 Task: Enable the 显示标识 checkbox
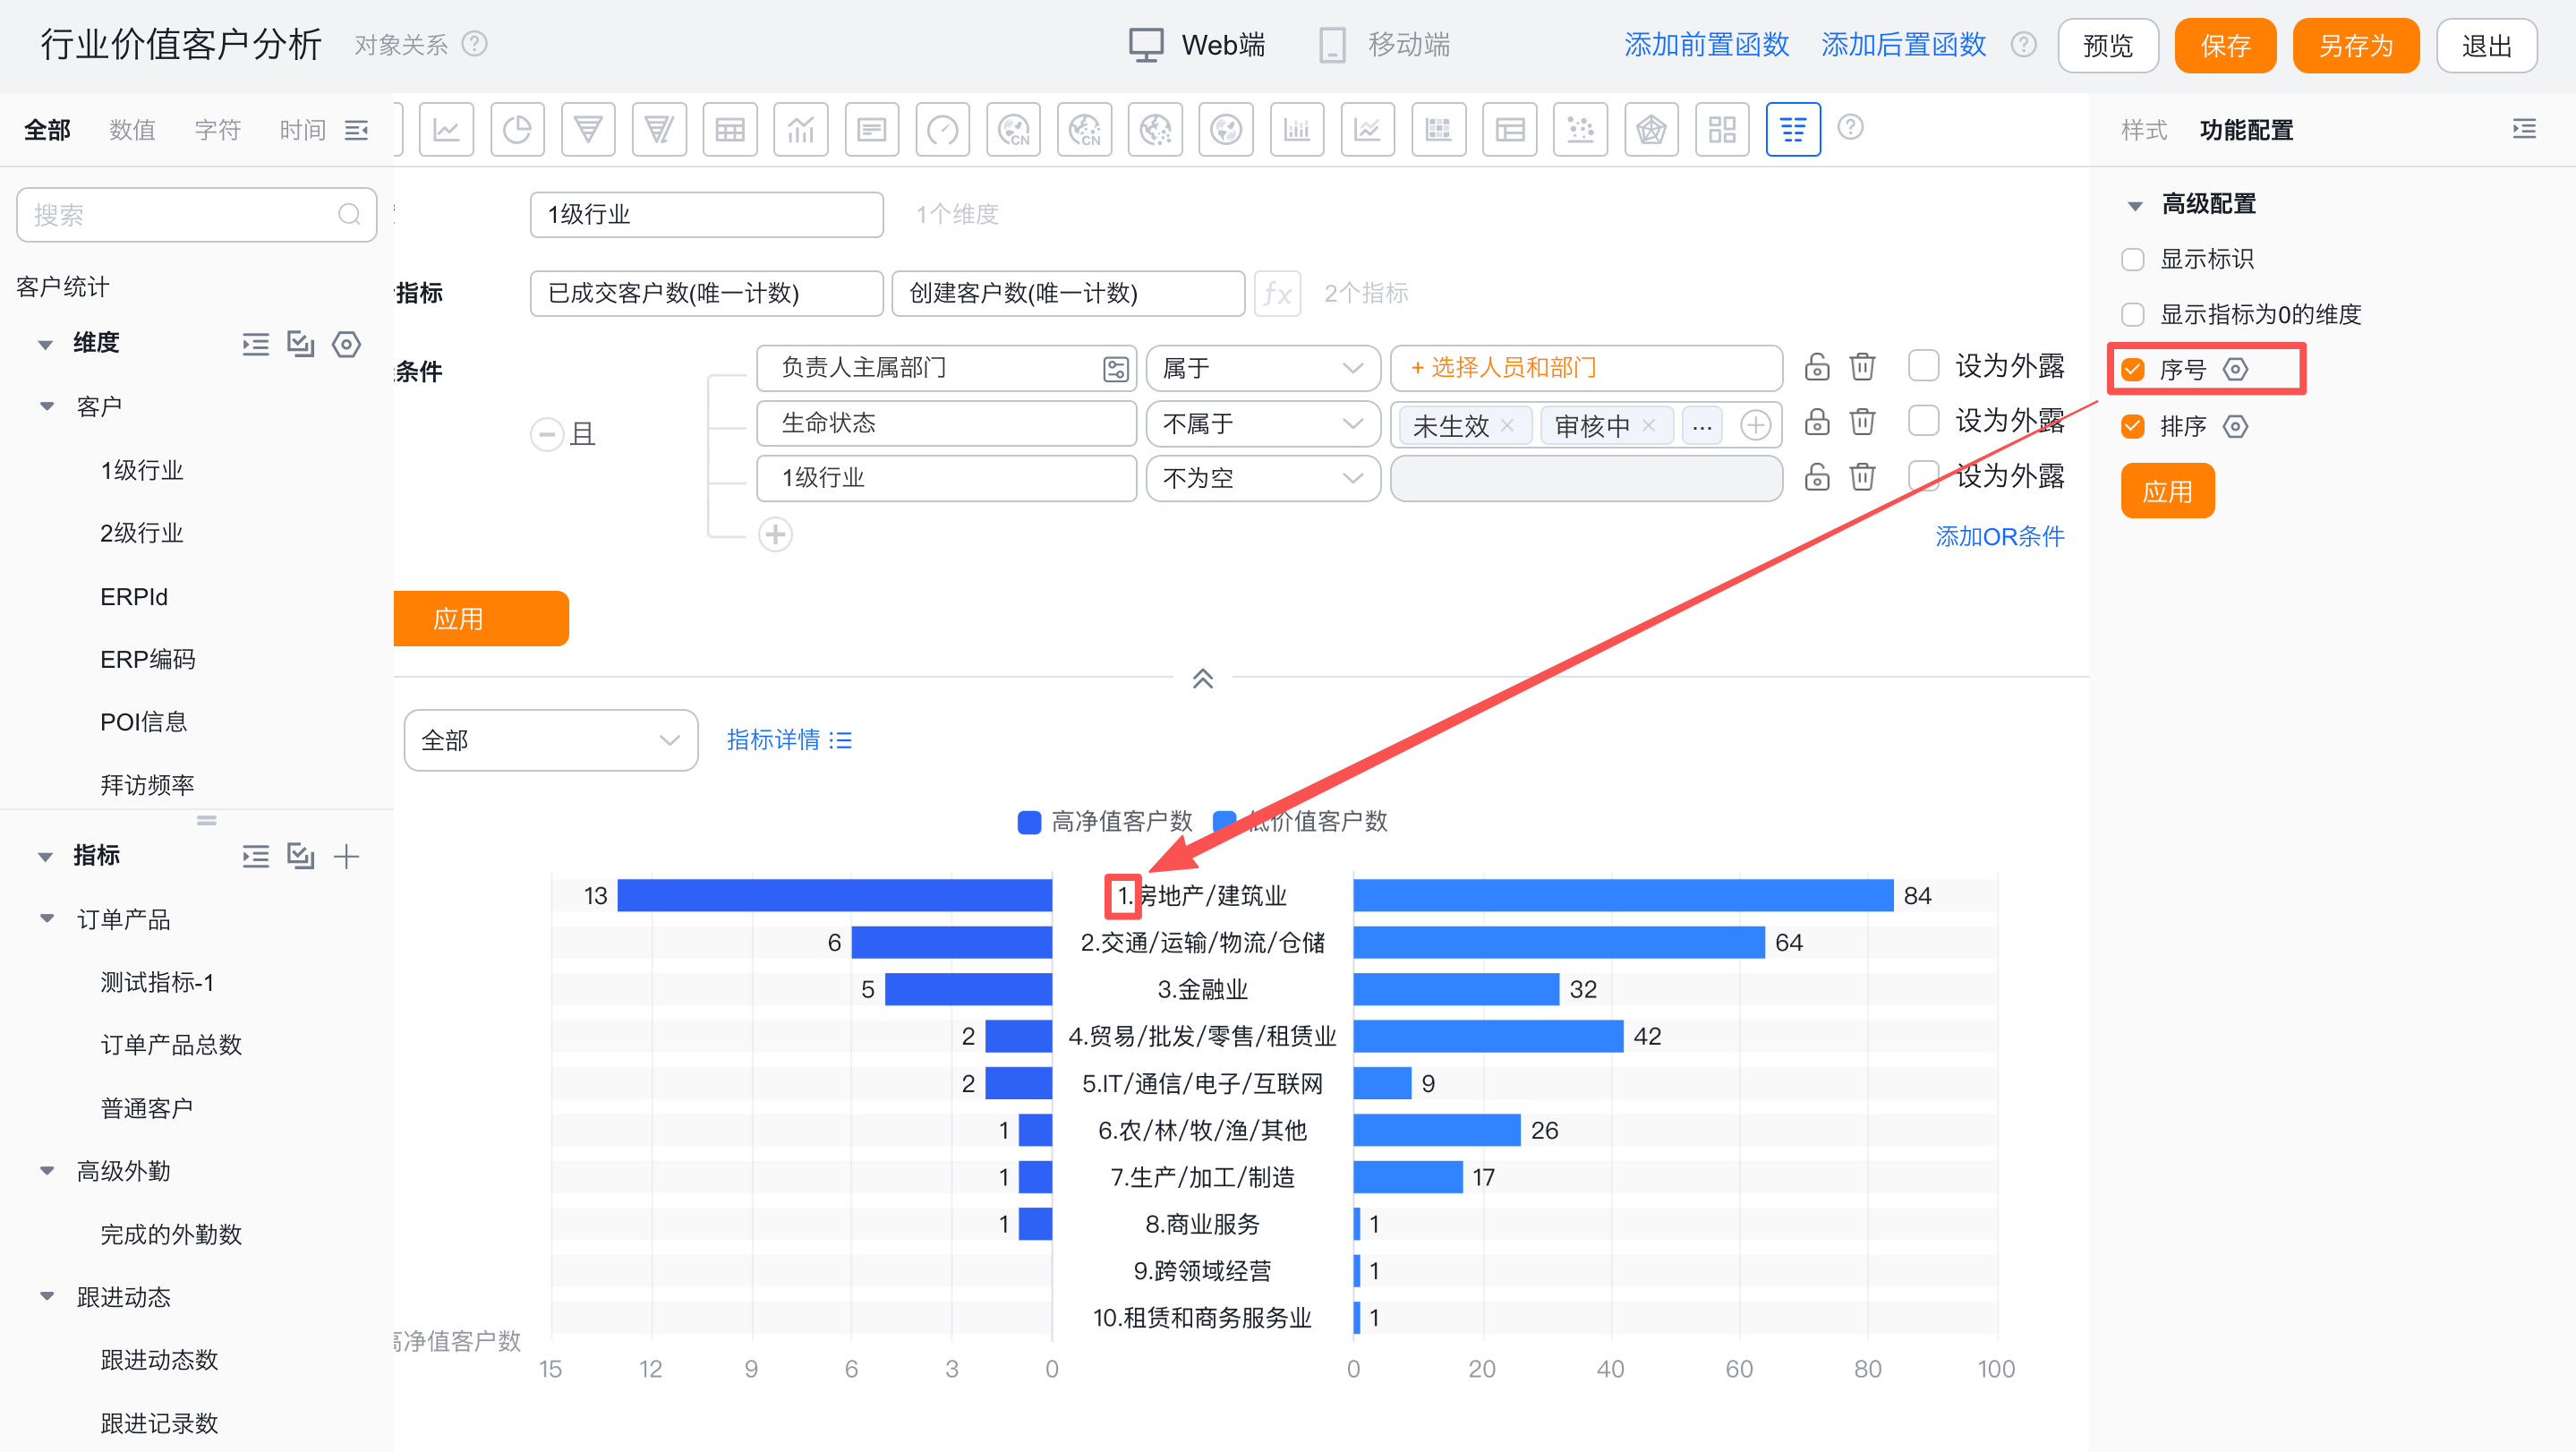[x=2133, y=260]
